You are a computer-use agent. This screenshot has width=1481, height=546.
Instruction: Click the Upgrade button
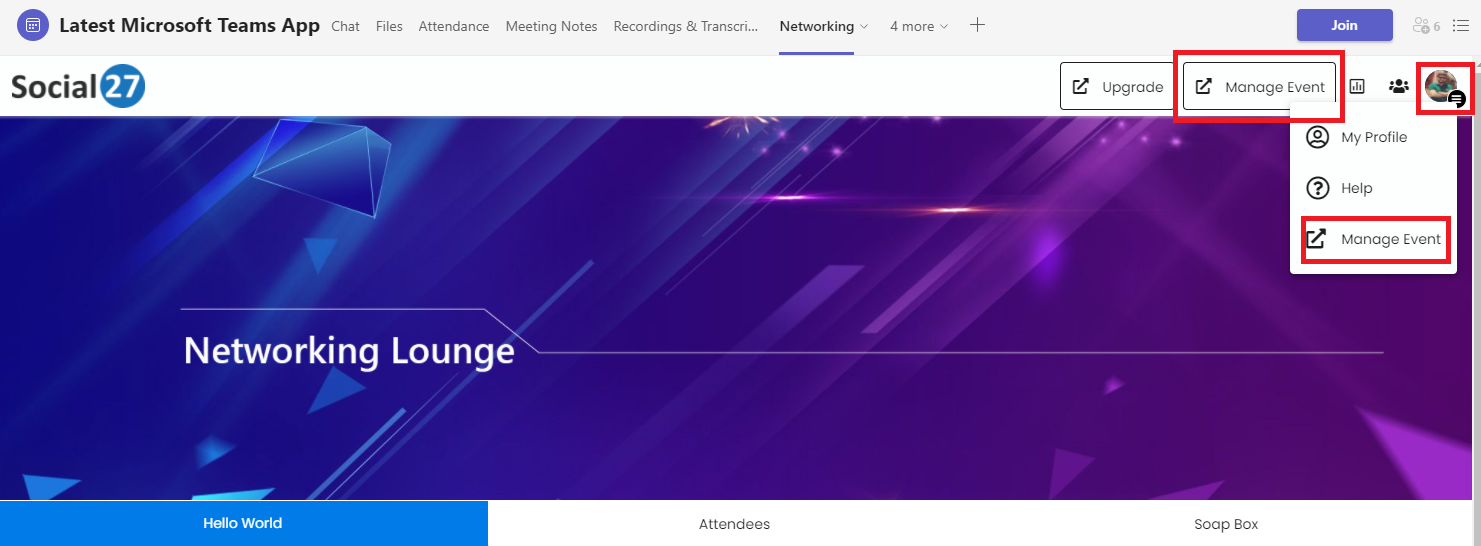1117,87
